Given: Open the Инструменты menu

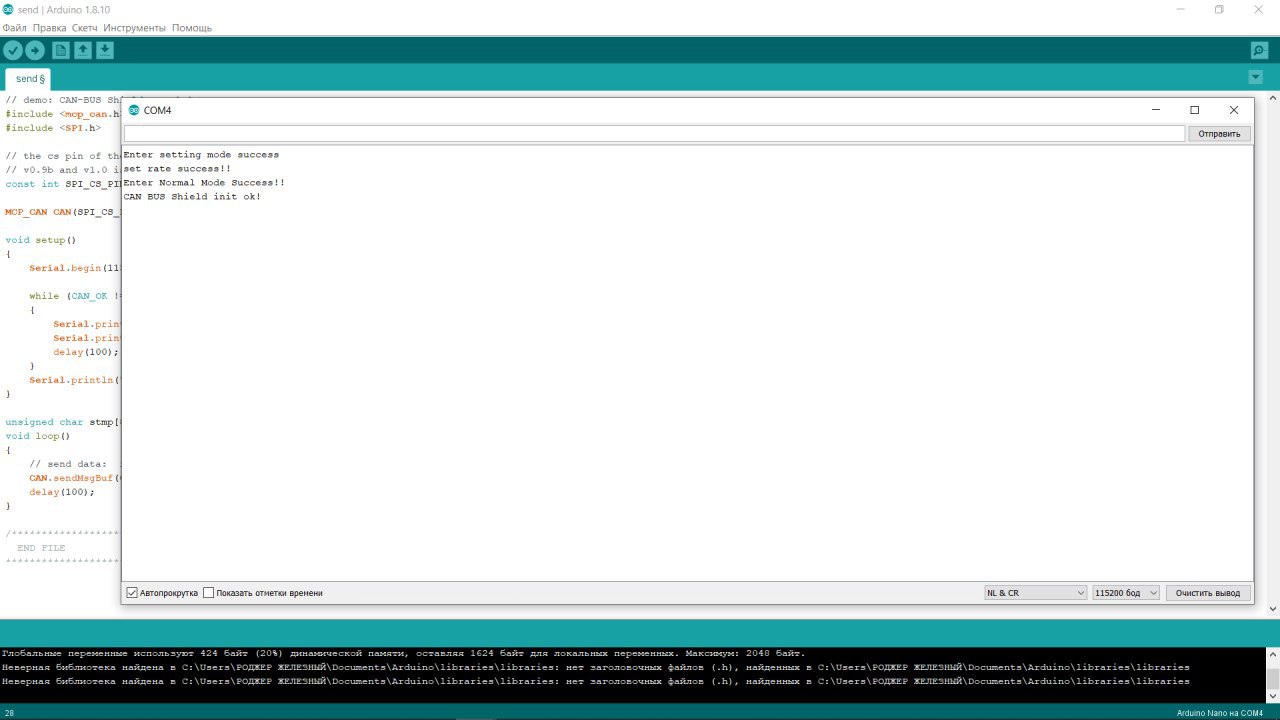Looking at the screenshot, I should [x=135, y=28].
